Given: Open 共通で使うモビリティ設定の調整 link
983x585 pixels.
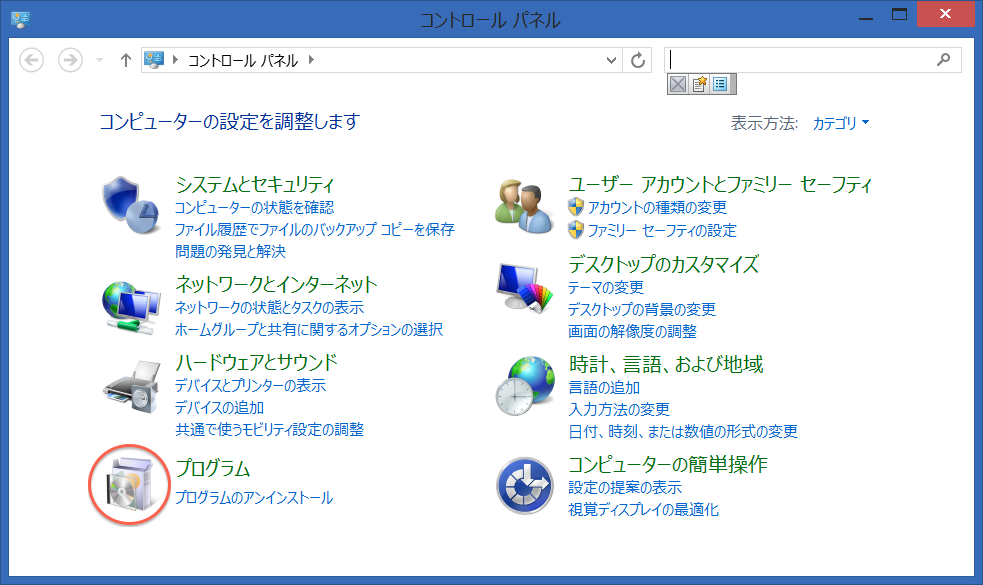Looking at the screenshot, I should click(x=270, y=430).
